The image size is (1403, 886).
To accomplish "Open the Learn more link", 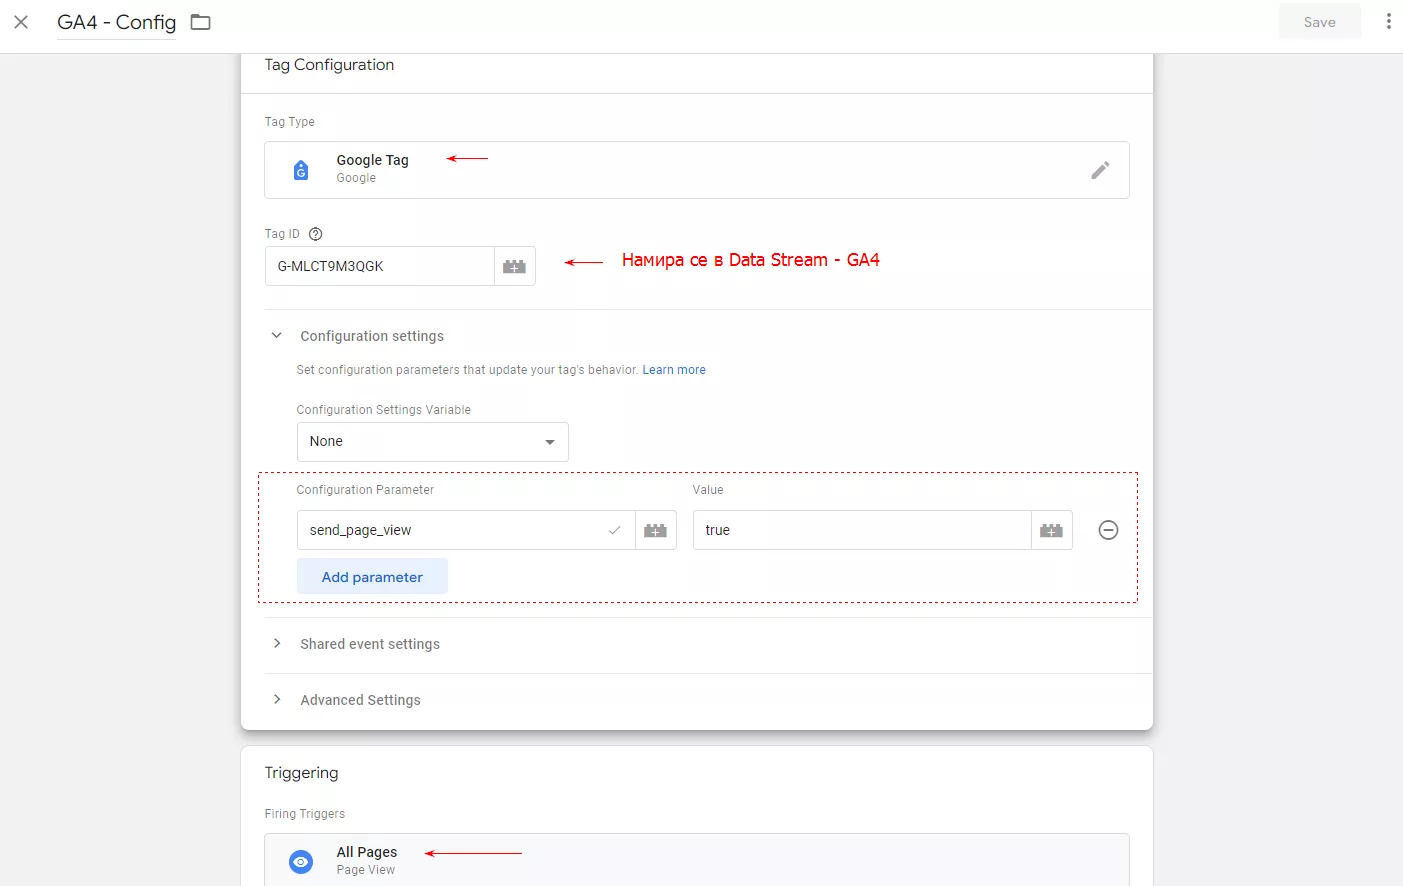I will click(674, 370).
